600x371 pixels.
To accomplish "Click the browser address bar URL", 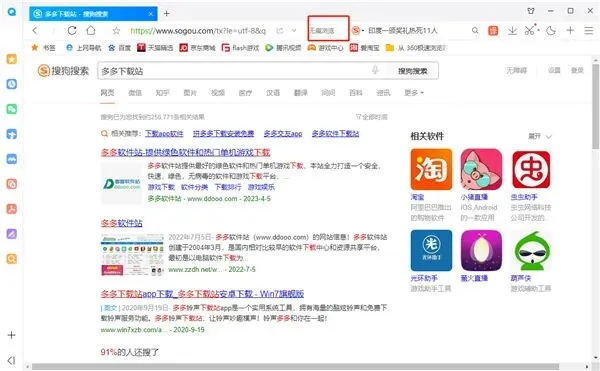I will click(198, 31).
